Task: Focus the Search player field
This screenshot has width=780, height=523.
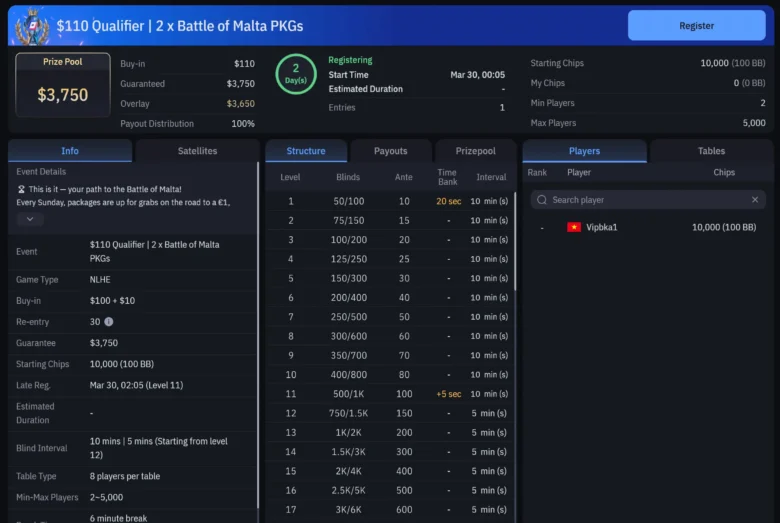Action: pos(648,200)
